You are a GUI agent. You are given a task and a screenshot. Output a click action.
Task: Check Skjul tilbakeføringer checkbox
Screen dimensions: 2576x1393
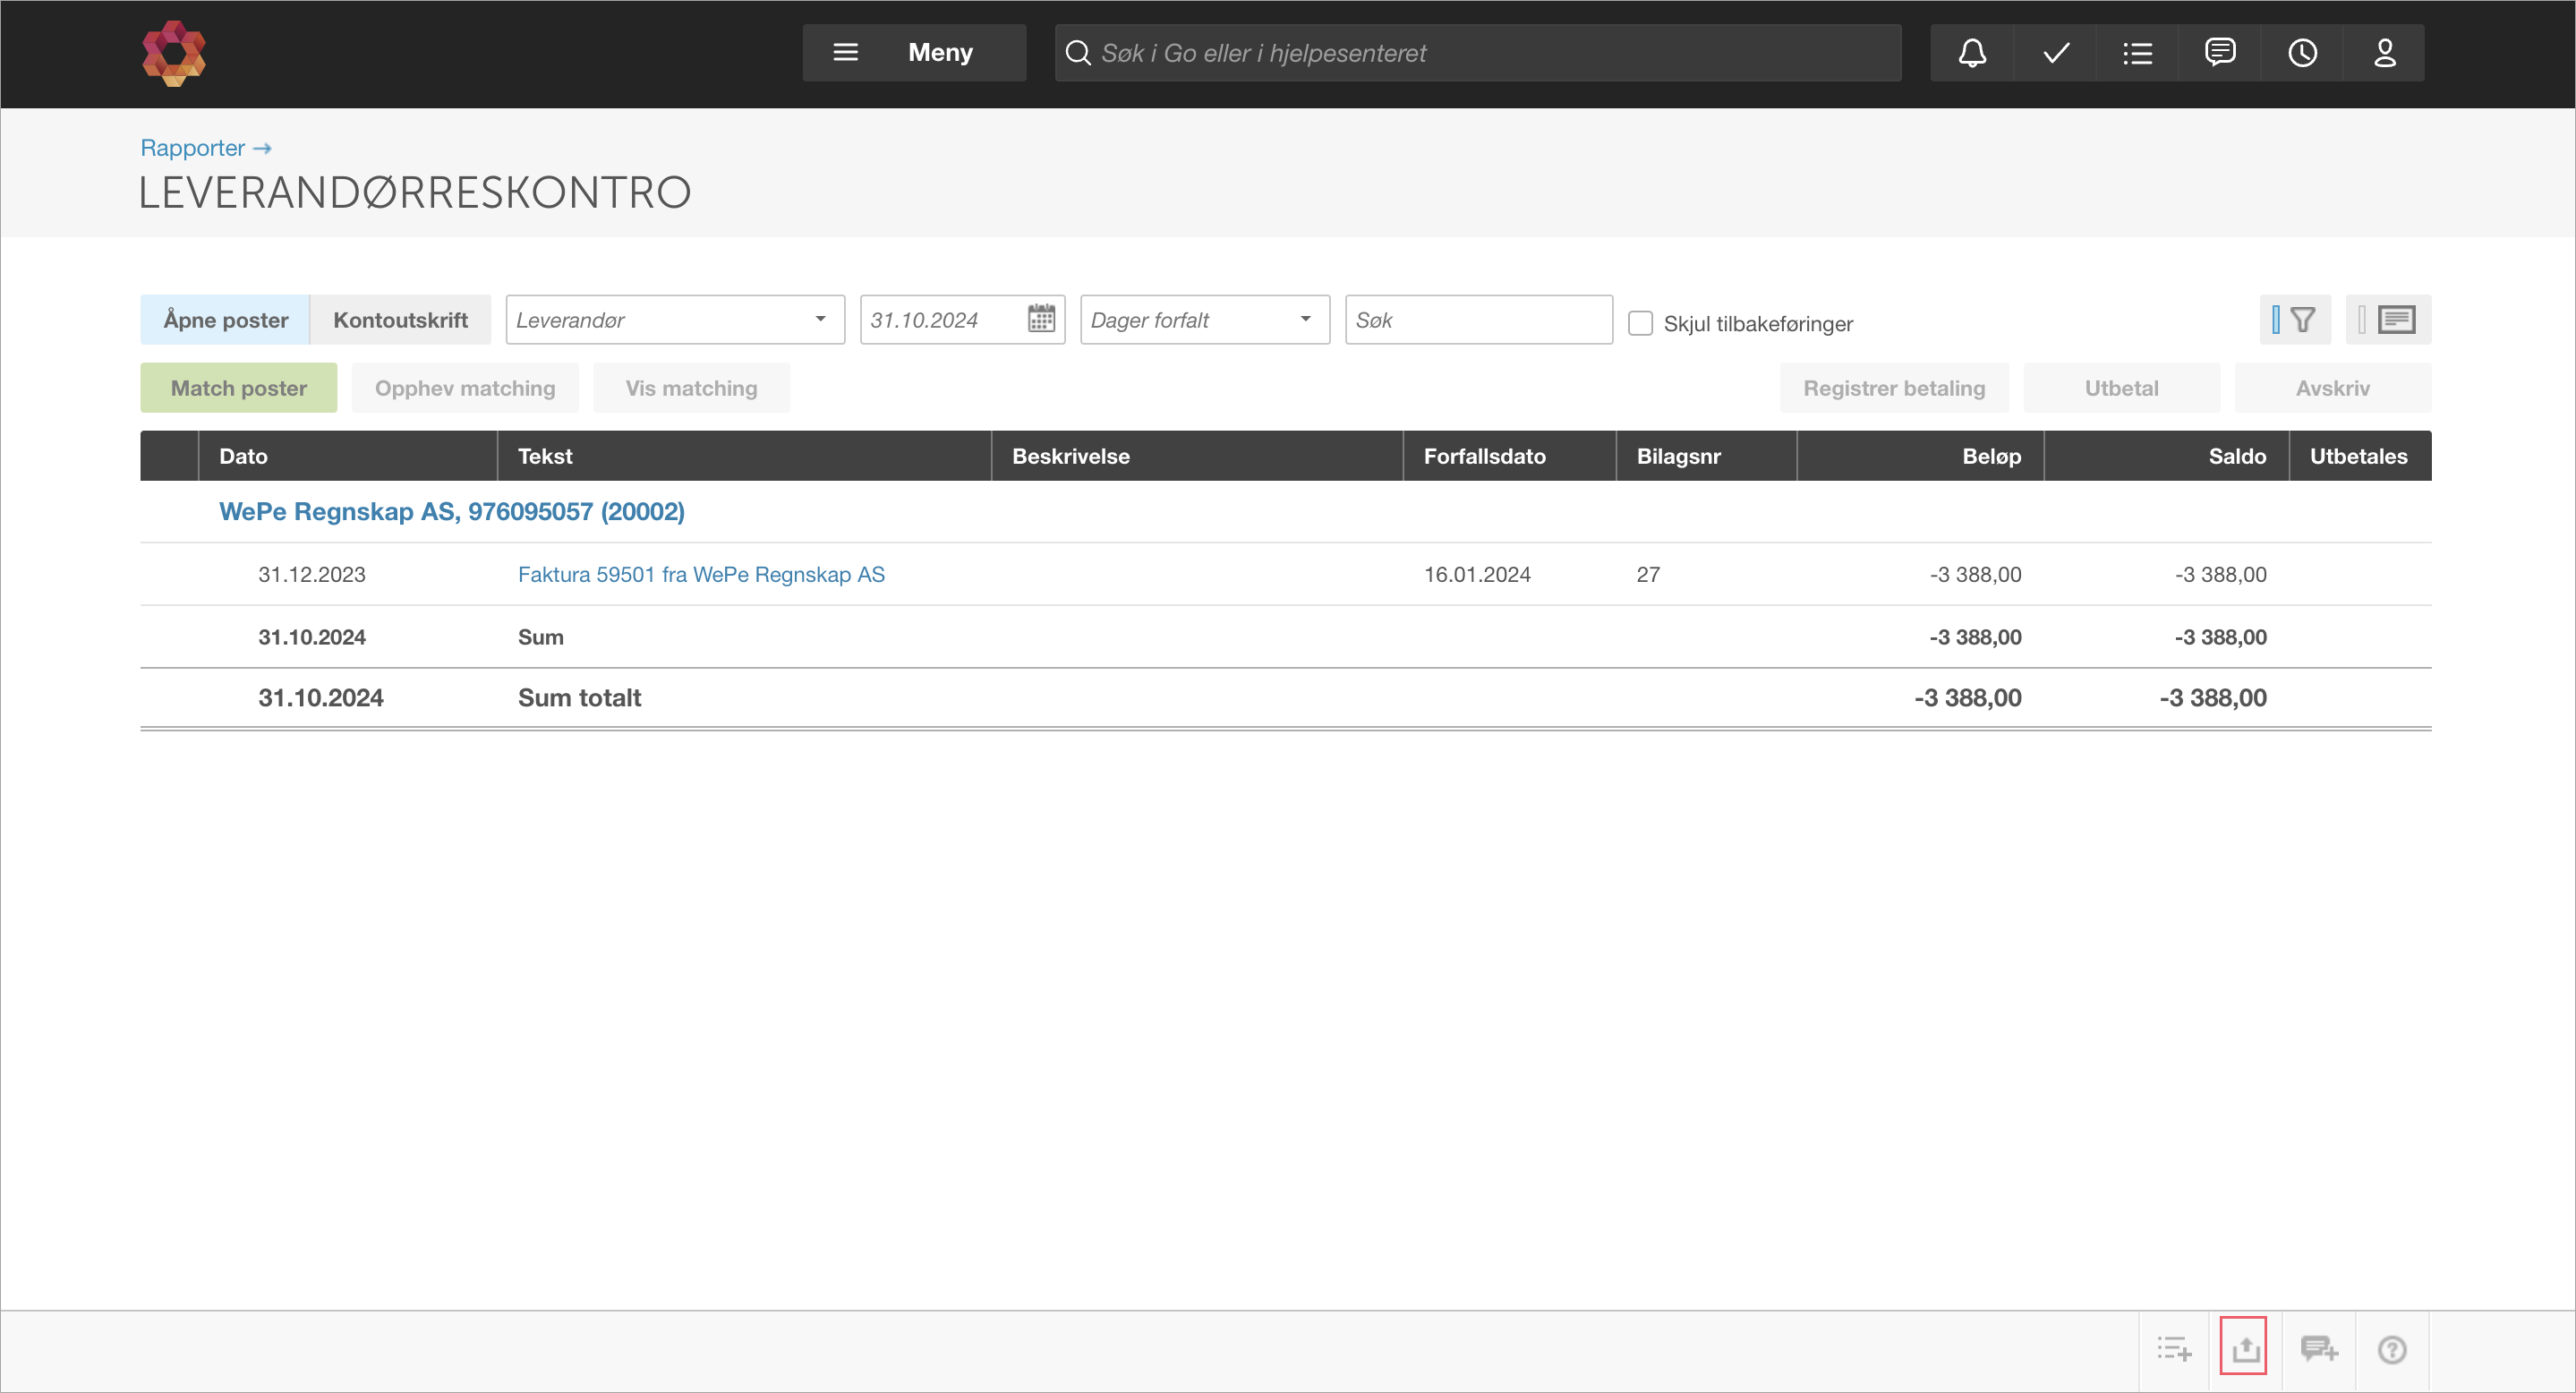pos(1640,323)
